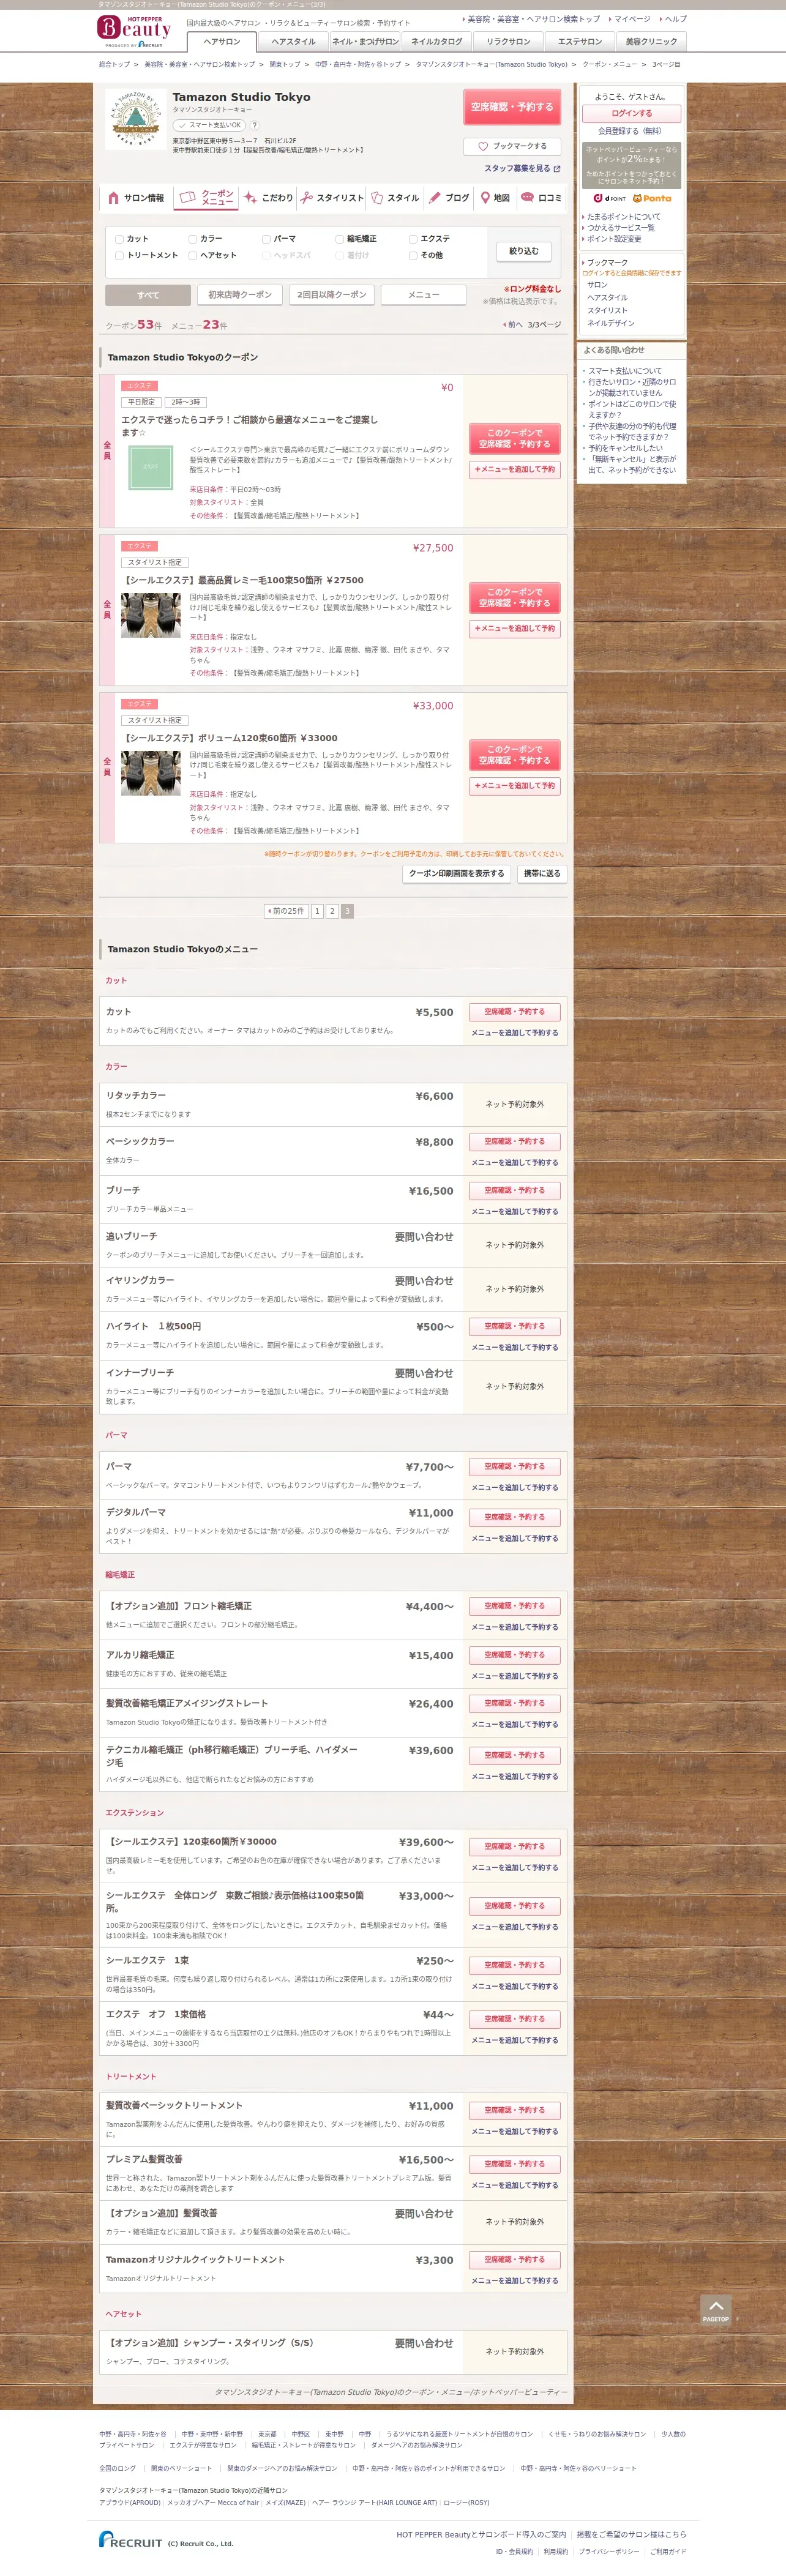Reserve with the ¥0 consultation coupon
Screen dimensions: 786x2576
515,438
